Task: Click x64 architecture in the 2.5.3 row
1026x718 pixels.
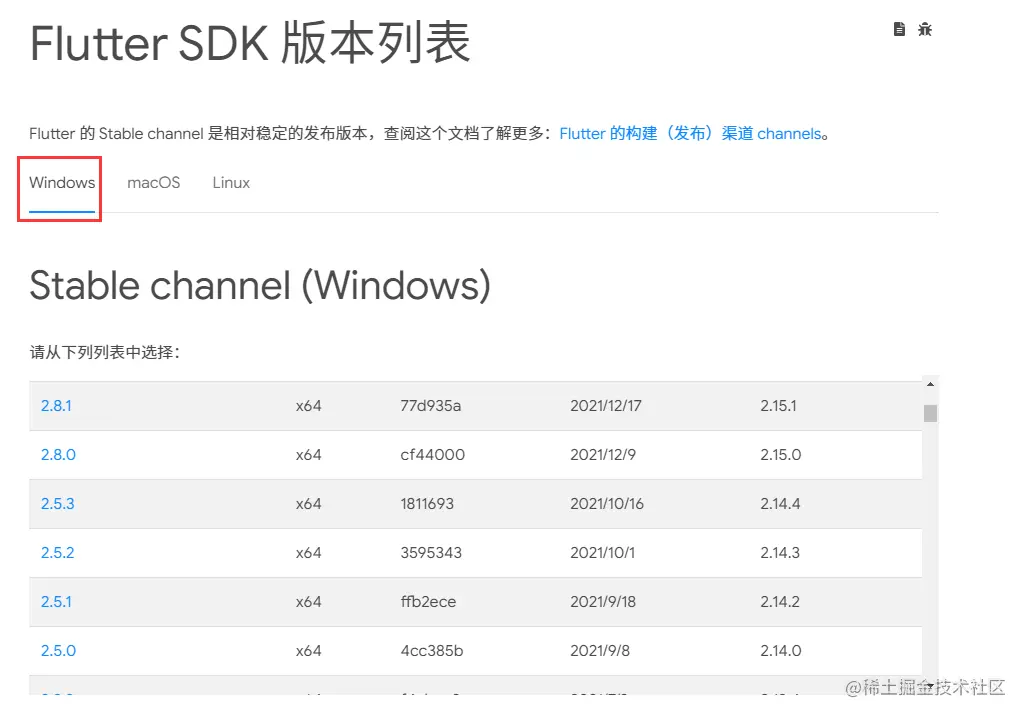Action: tap(308, 504)
